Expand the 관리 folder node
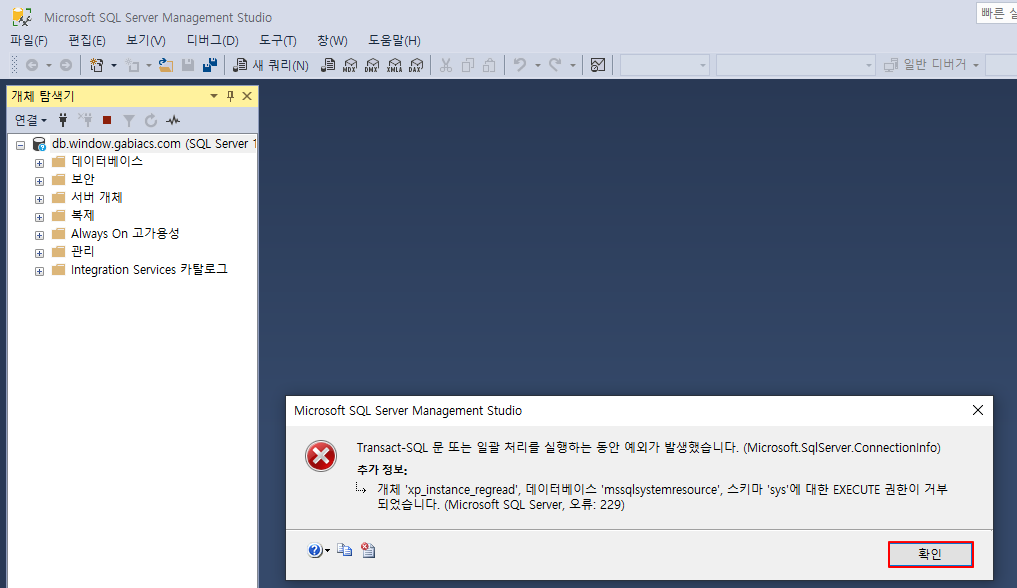 39,253
